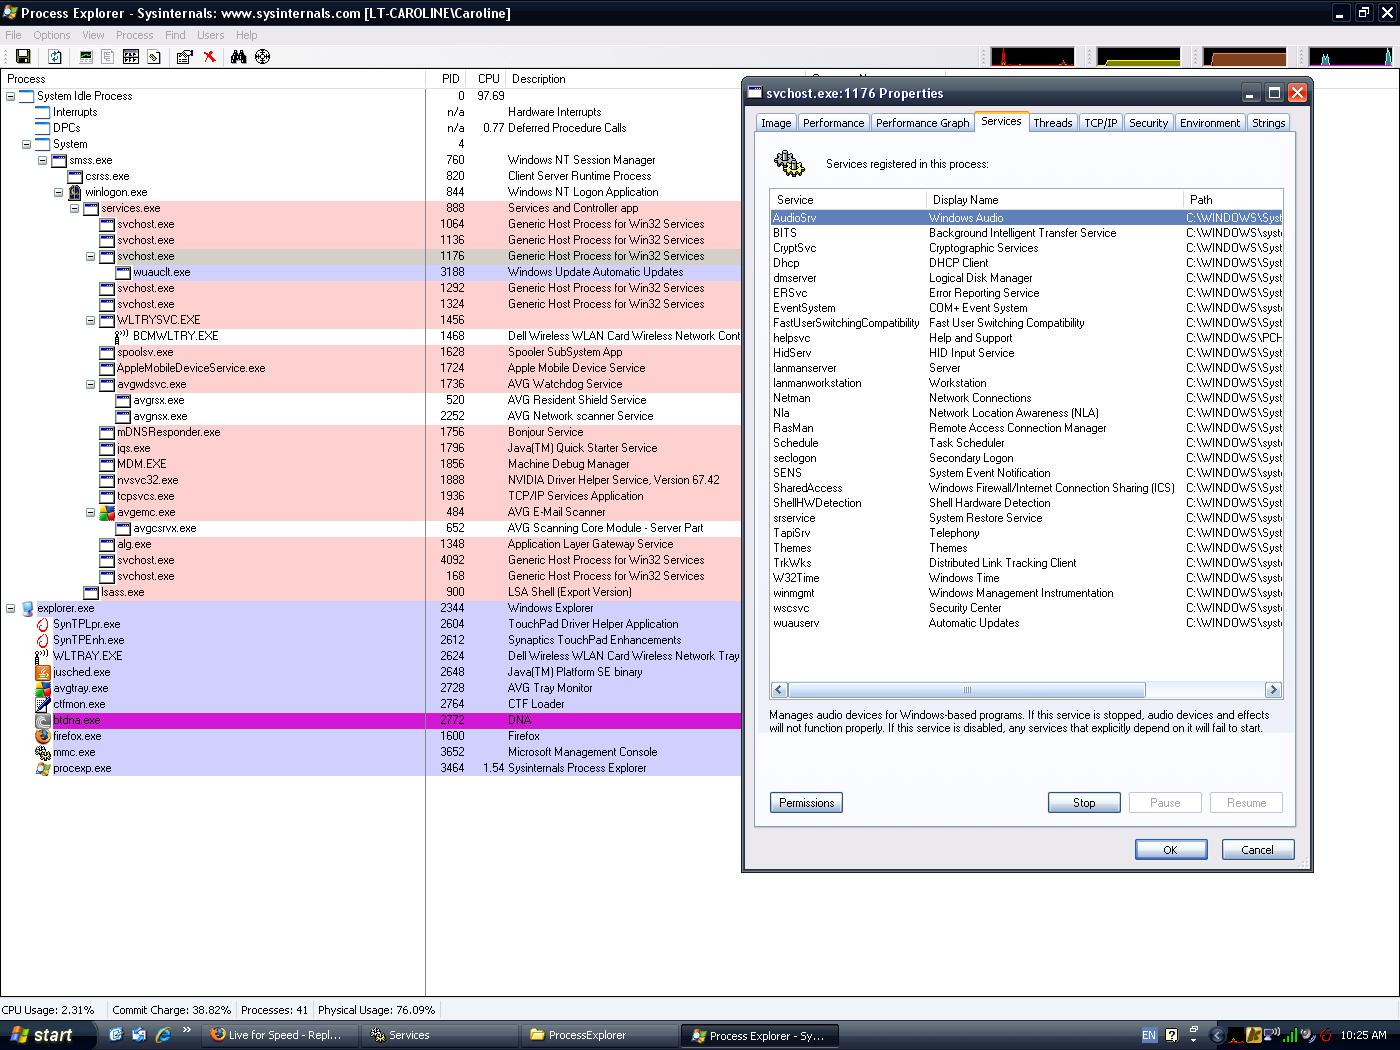Click the EN language bar indicator
Viewport: 1400px width, 1050px height.
tap(1149, 1035)
